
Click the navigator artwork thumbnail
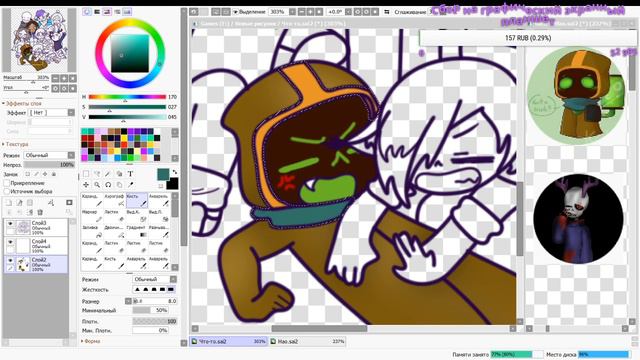(39, 40)
